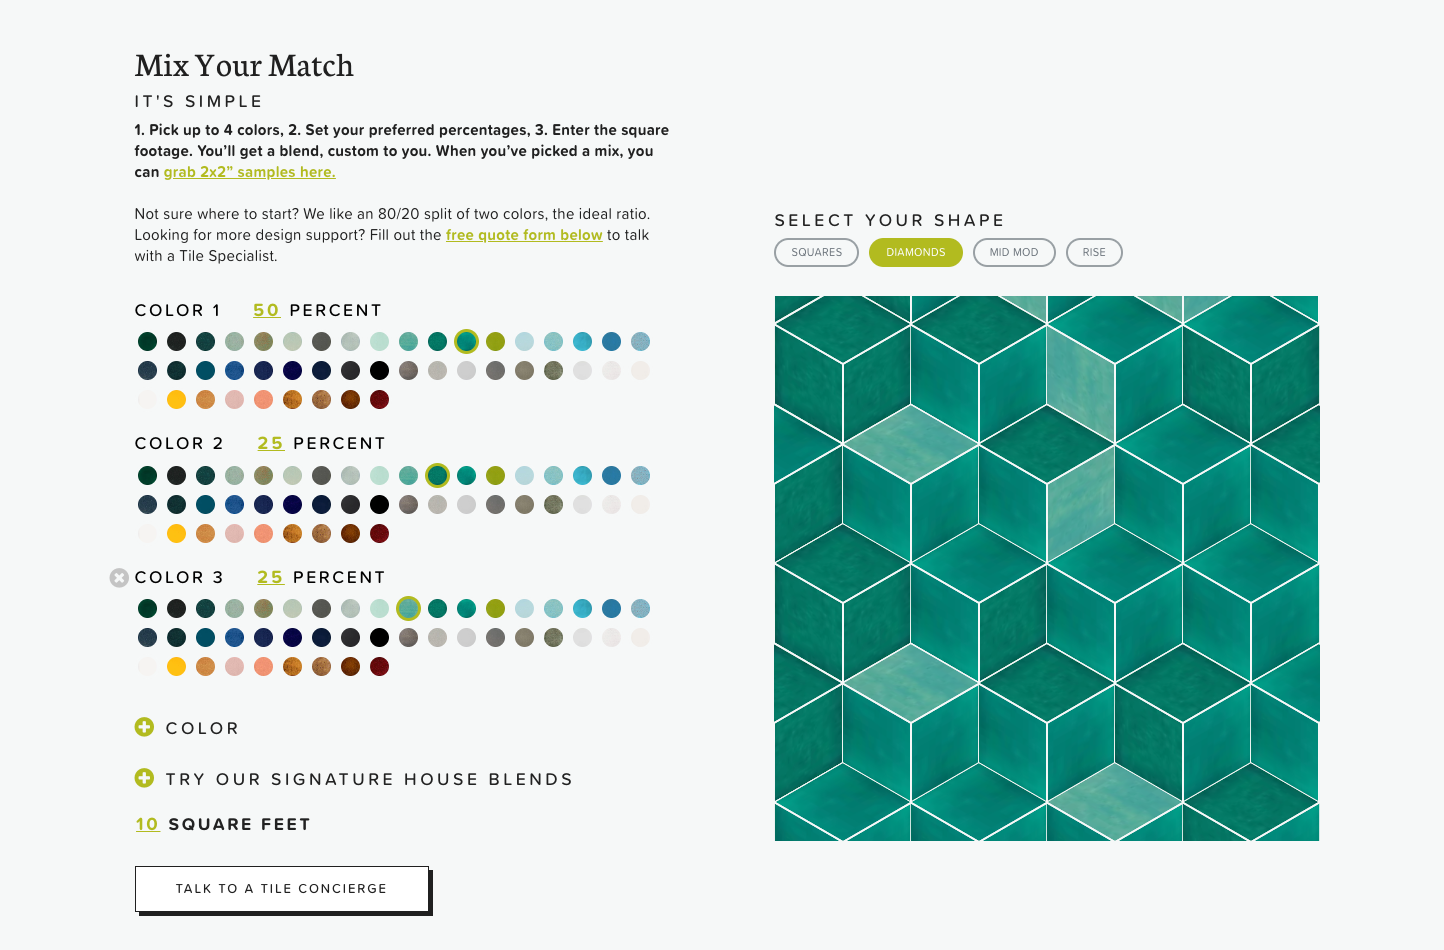Edit Color 1 percent value of 50
Image resolution: width=1444 pixels, height=950 pixels.
(x=266, y=310)
